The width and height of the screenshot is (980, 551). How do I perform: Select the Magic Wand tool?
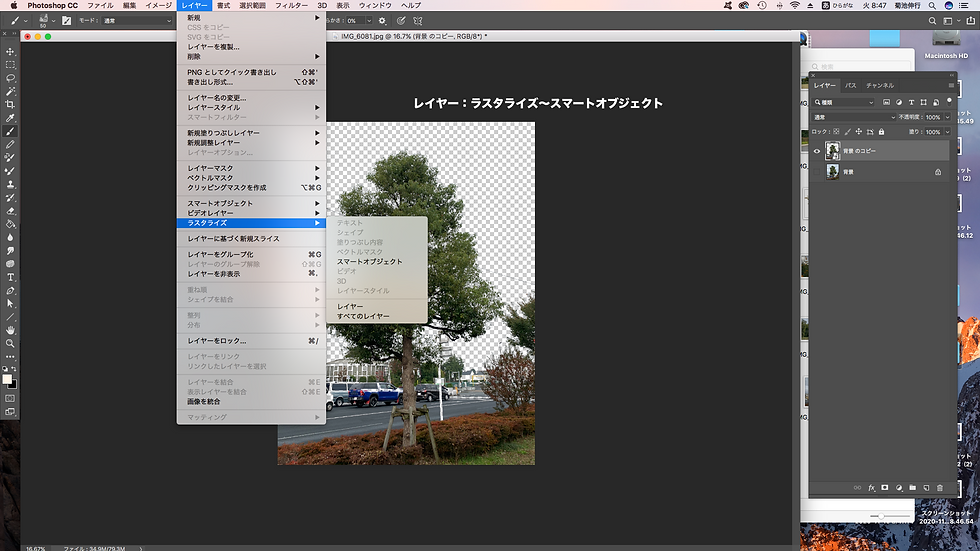click(10, 91)
